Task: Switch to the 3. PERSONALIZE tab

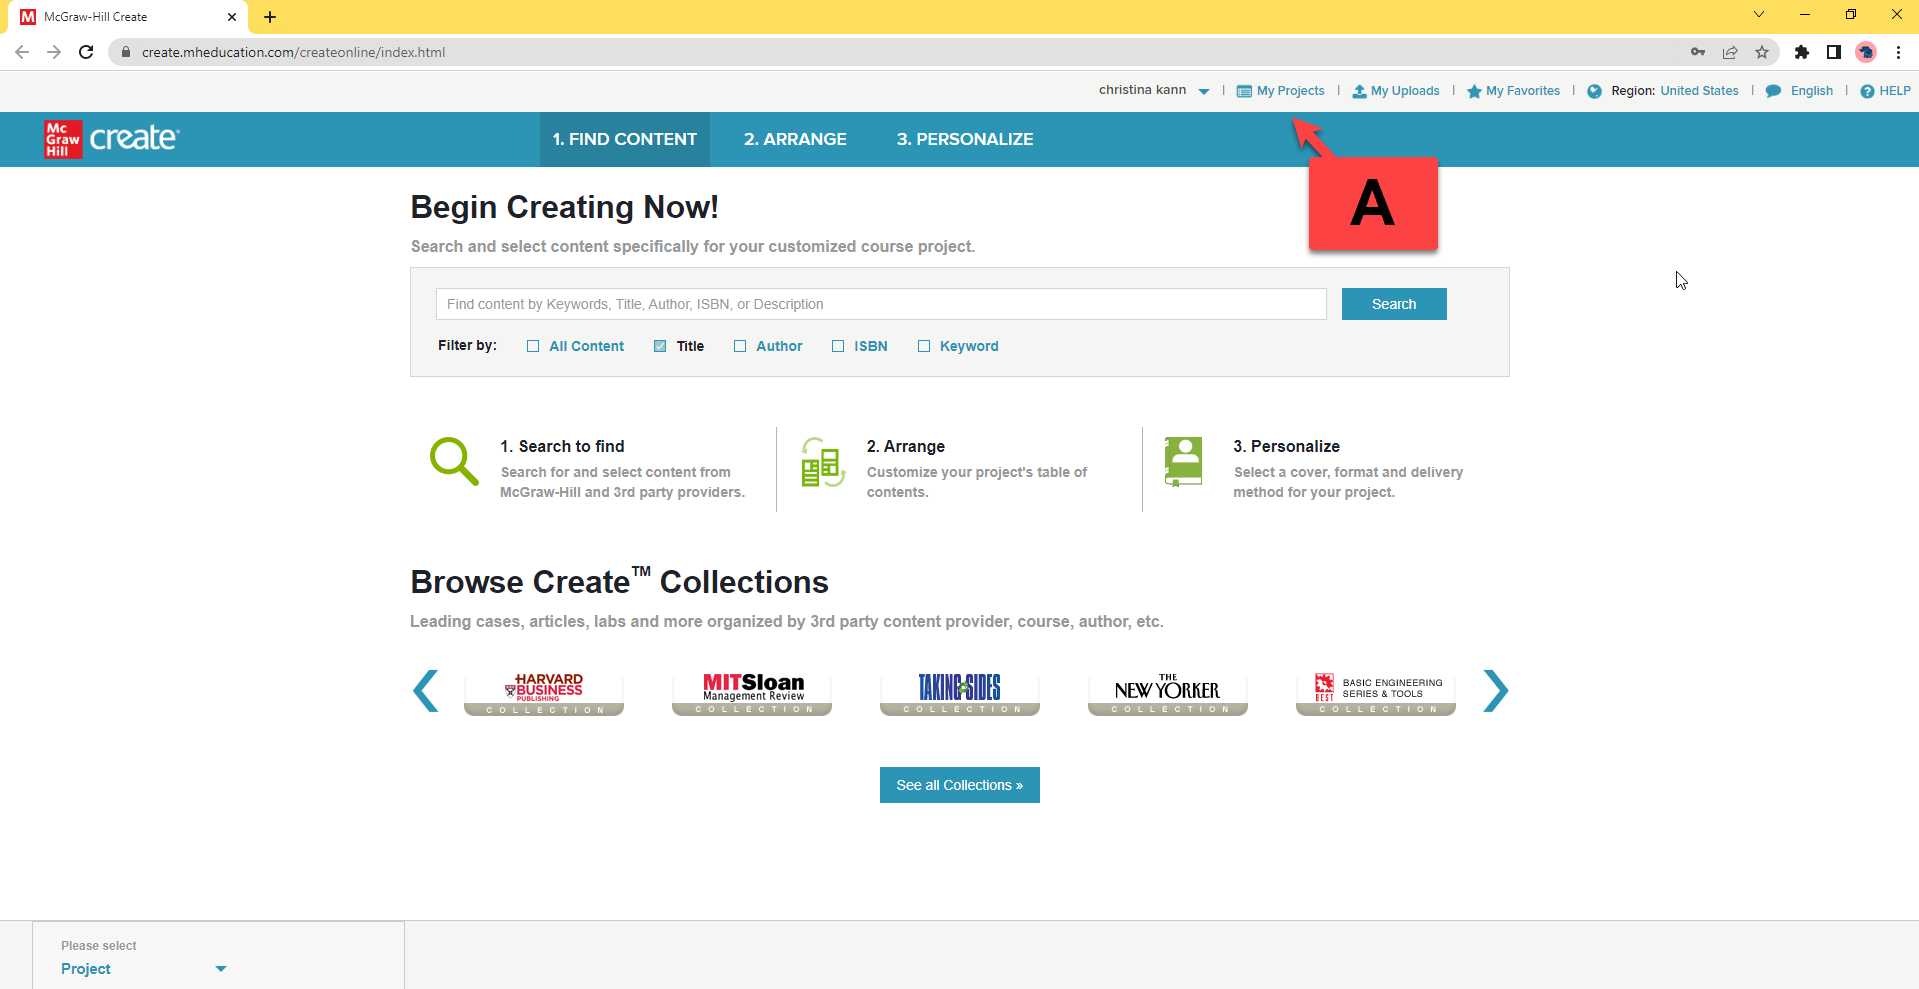Action: coord(965,139)
